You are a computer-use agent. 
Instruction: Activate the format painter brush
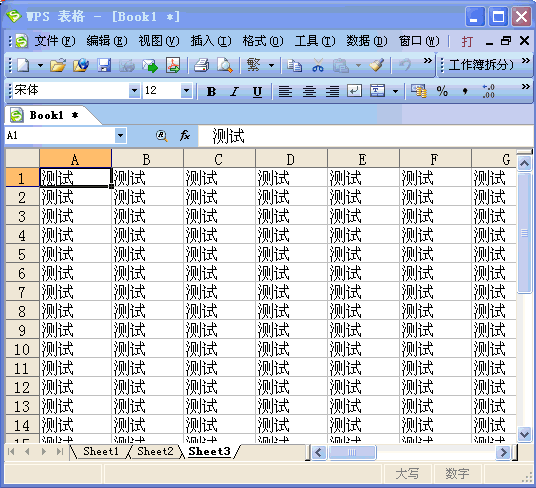pyautogui.click(x=377, y=65)
